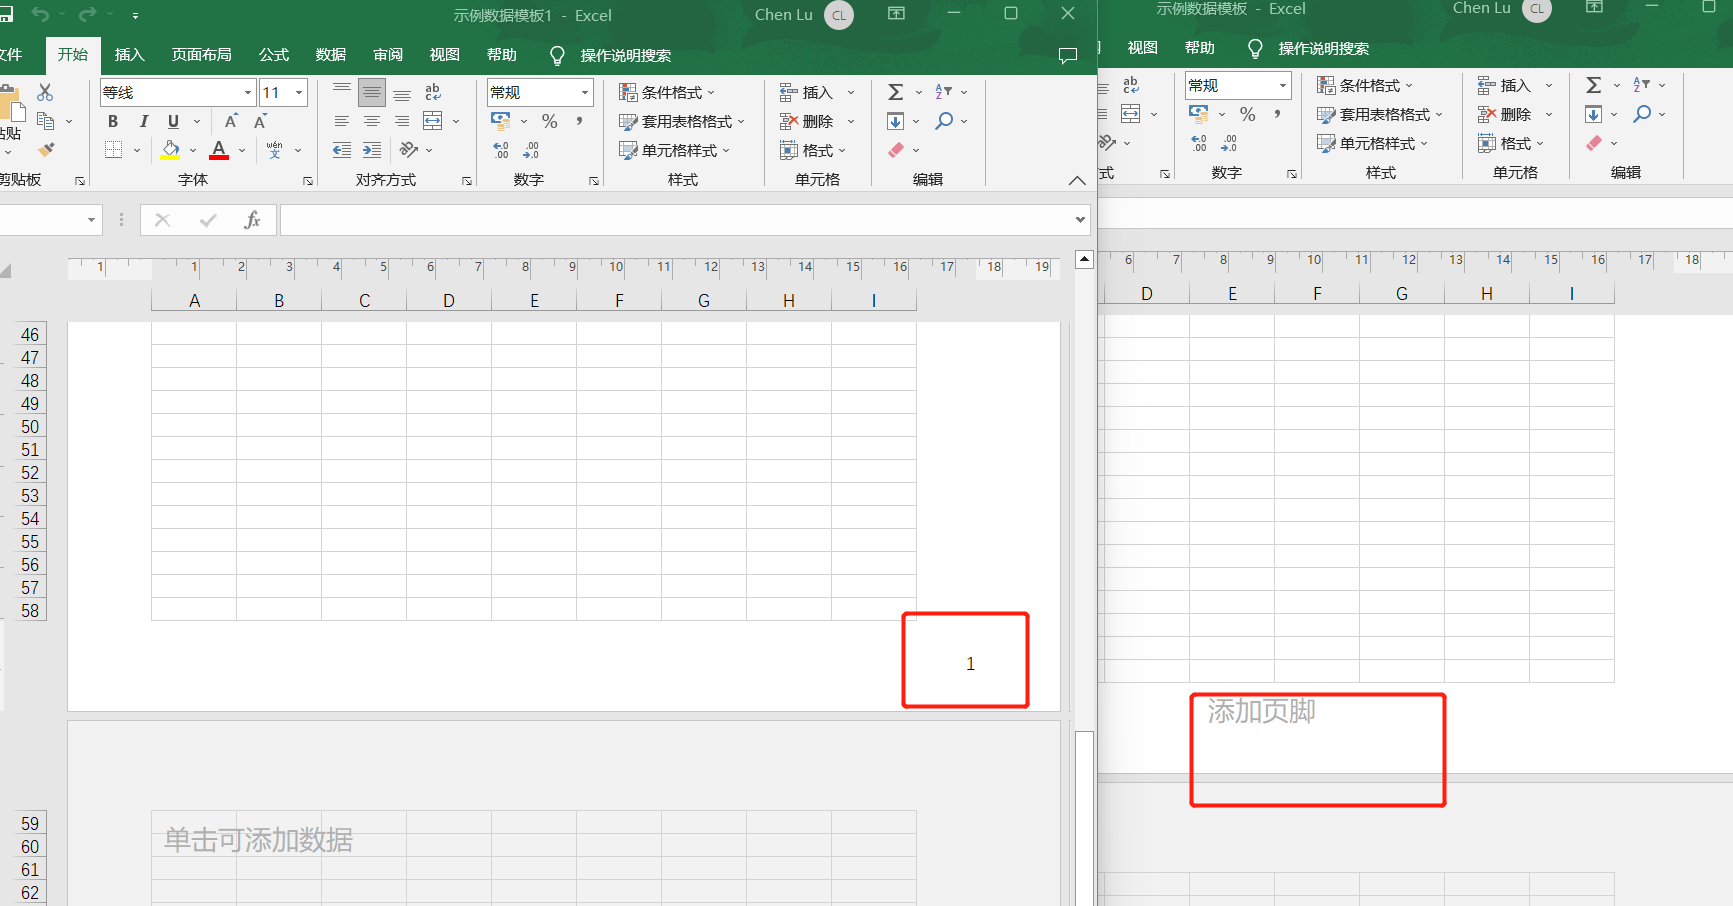Click the comma style icon
Image resolution: width=1733 pixels, height=906 pixels.
tap(578, 121)
